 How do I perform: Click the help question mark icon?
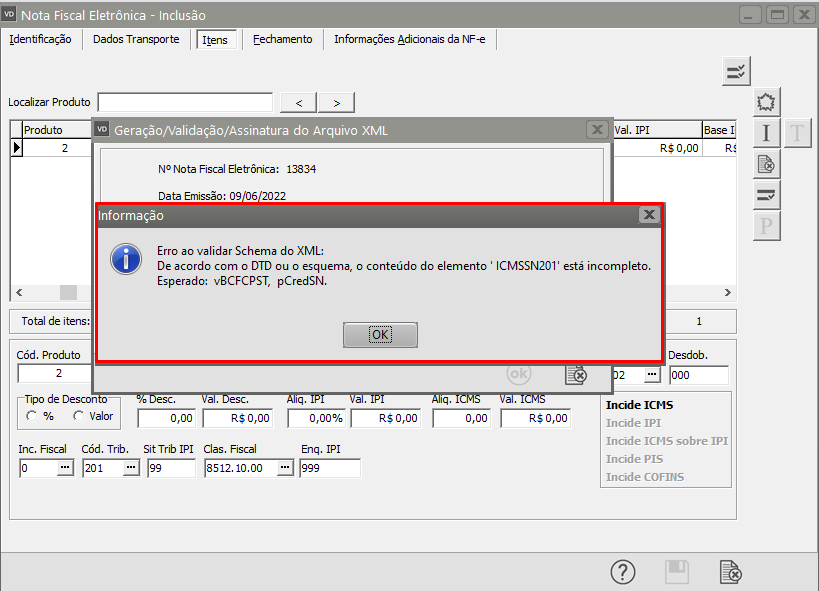pyautogui.click(x=623, y=572)
